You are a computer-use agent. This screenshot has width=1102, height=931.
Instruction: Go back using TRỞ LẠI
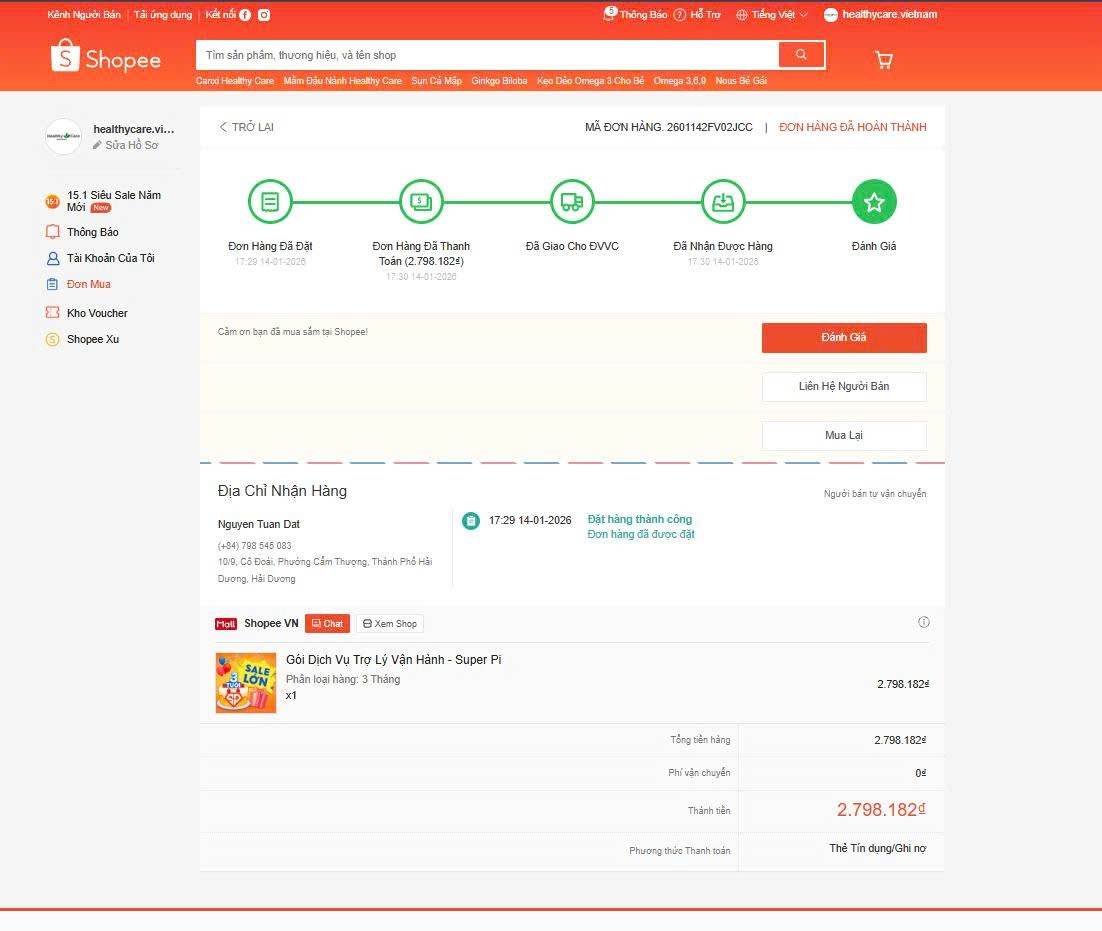(x=247, y=127)
